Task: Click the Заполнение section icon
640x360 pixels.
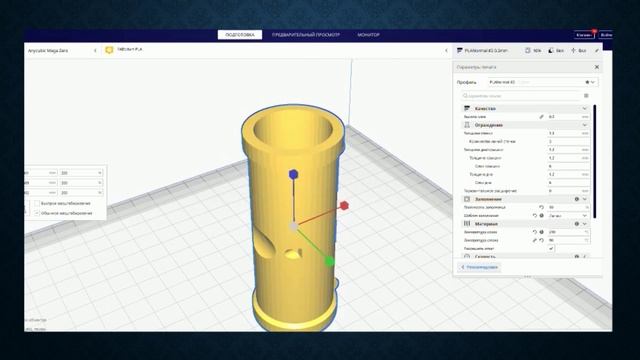Action: (467, 199)
